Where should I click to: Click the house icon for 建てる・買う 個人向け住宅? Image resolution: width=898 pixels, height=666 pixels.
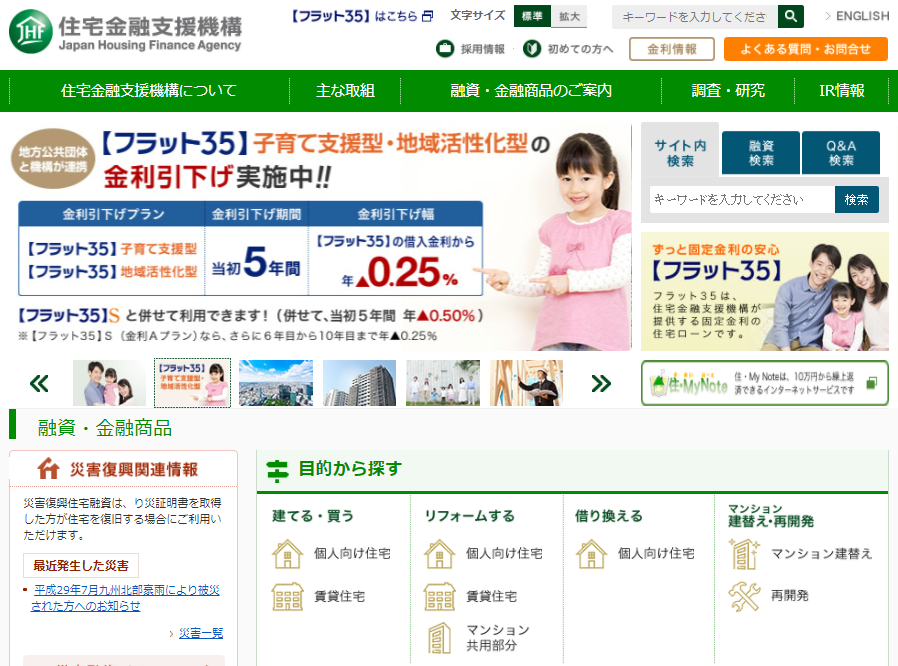tap(287, 554)
